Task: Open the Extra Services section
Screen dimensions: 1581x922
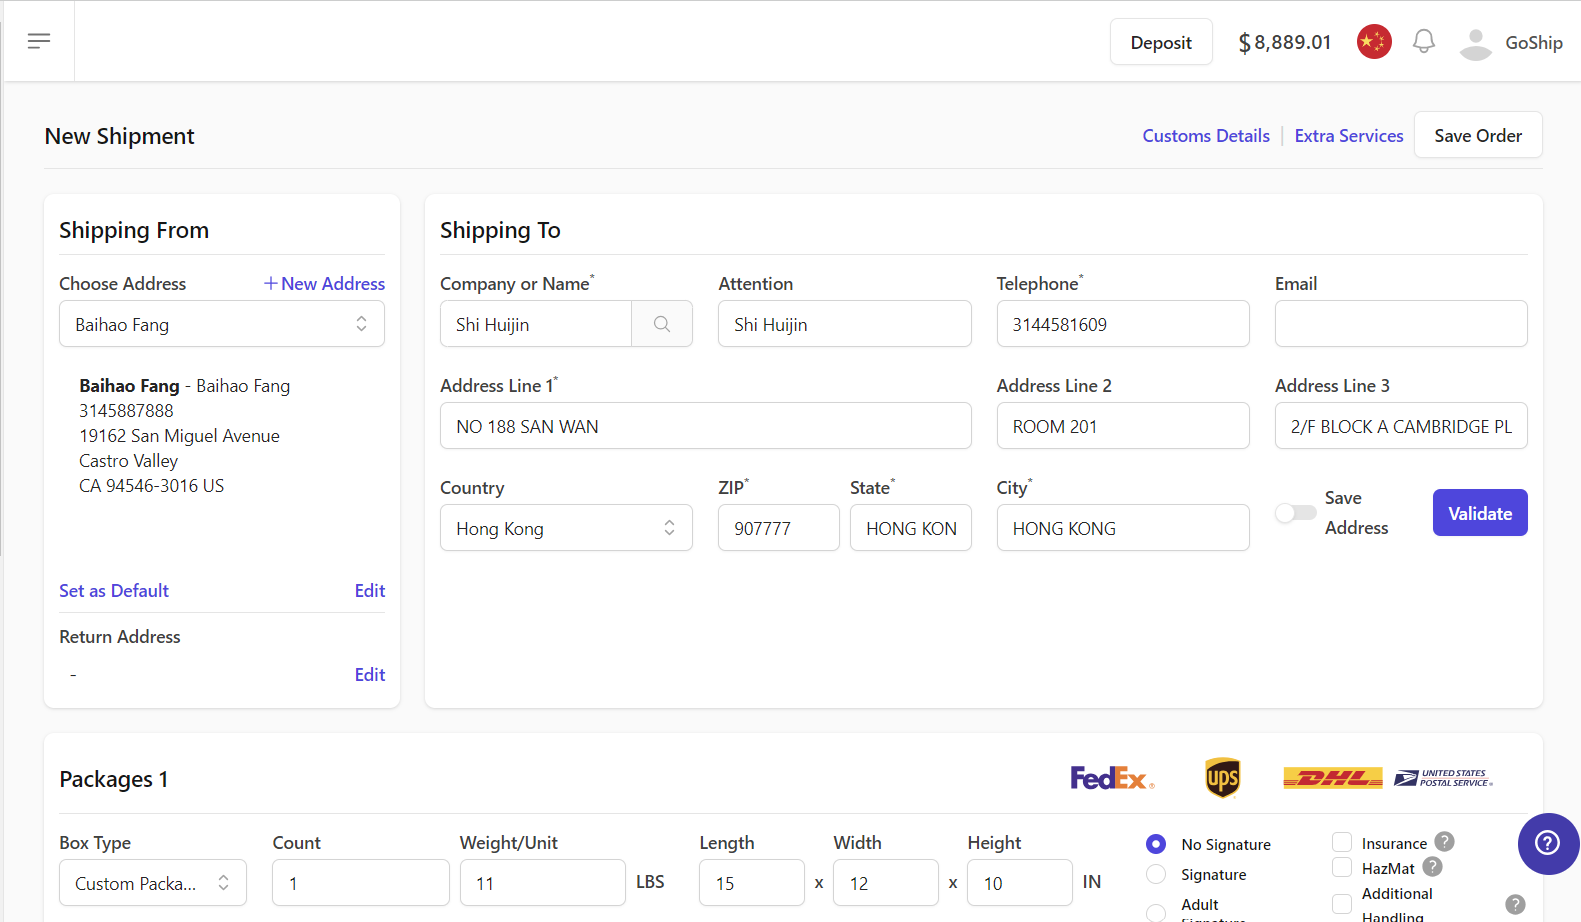Action: click(x=1349, y=136)
